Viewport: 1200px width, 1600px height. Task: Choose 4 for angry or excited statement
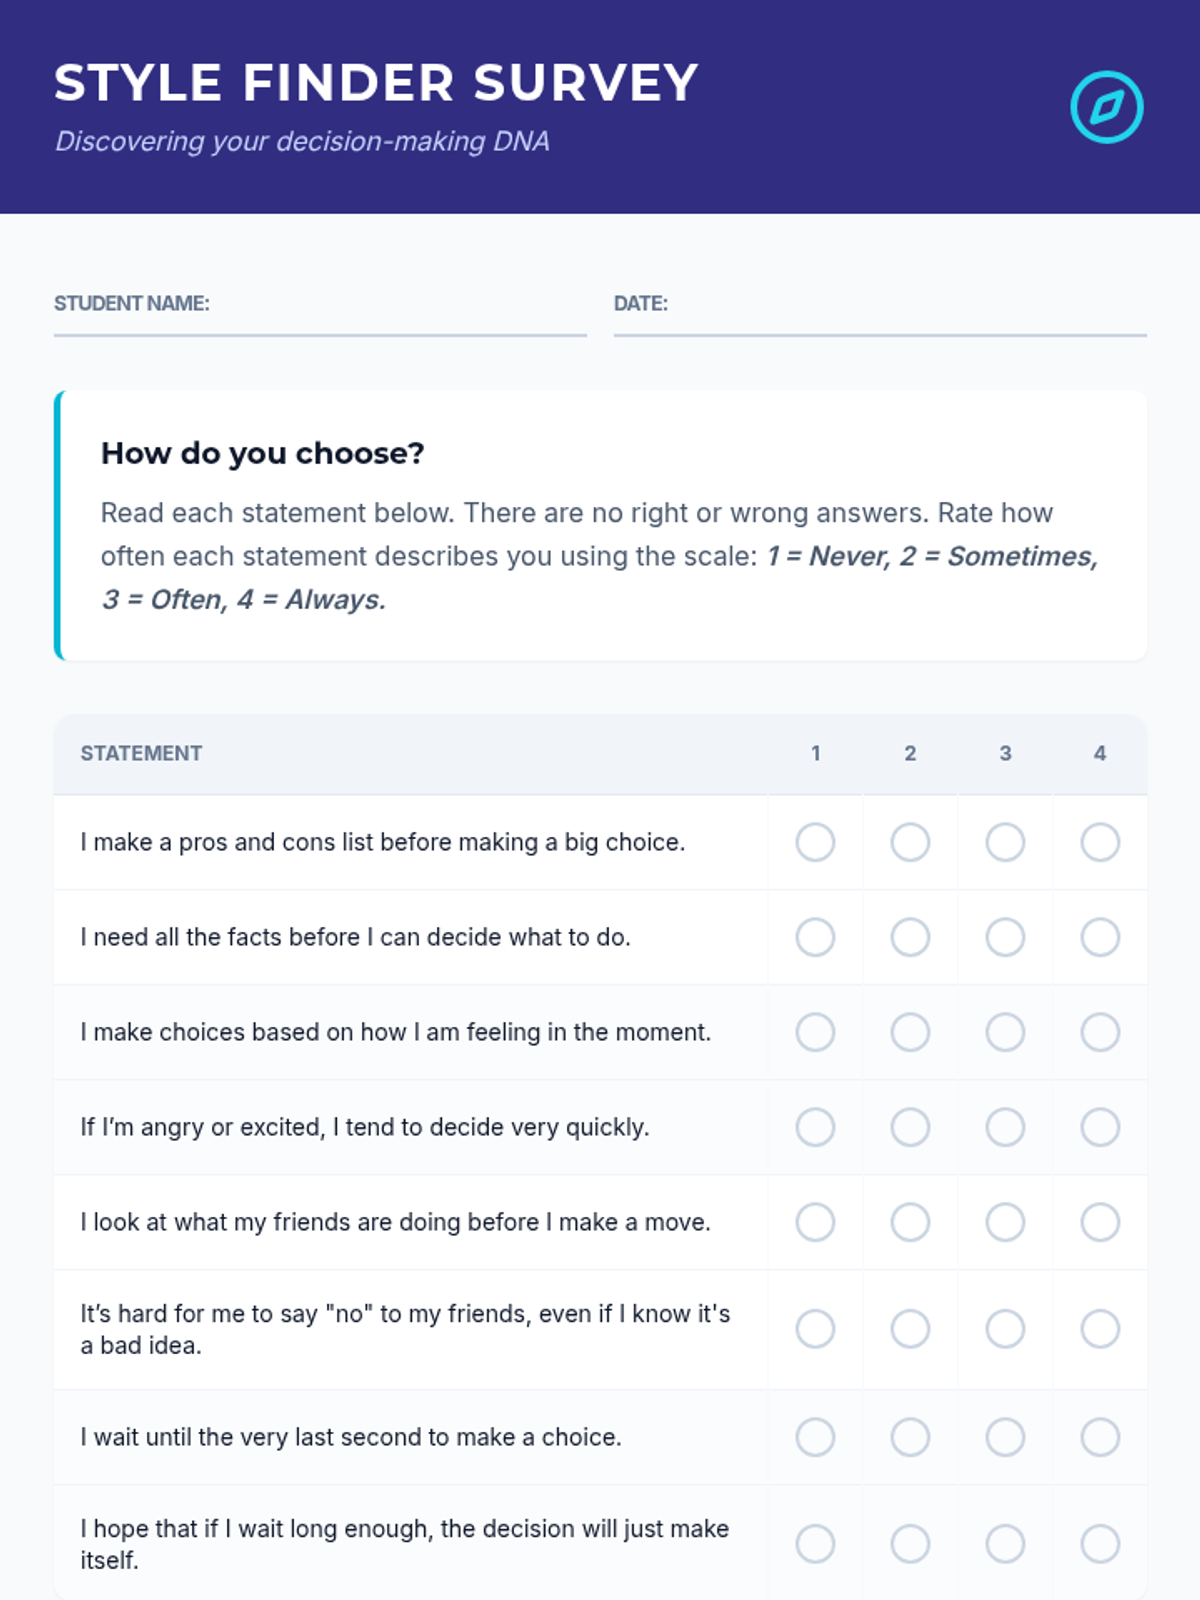point(1100,1127)
